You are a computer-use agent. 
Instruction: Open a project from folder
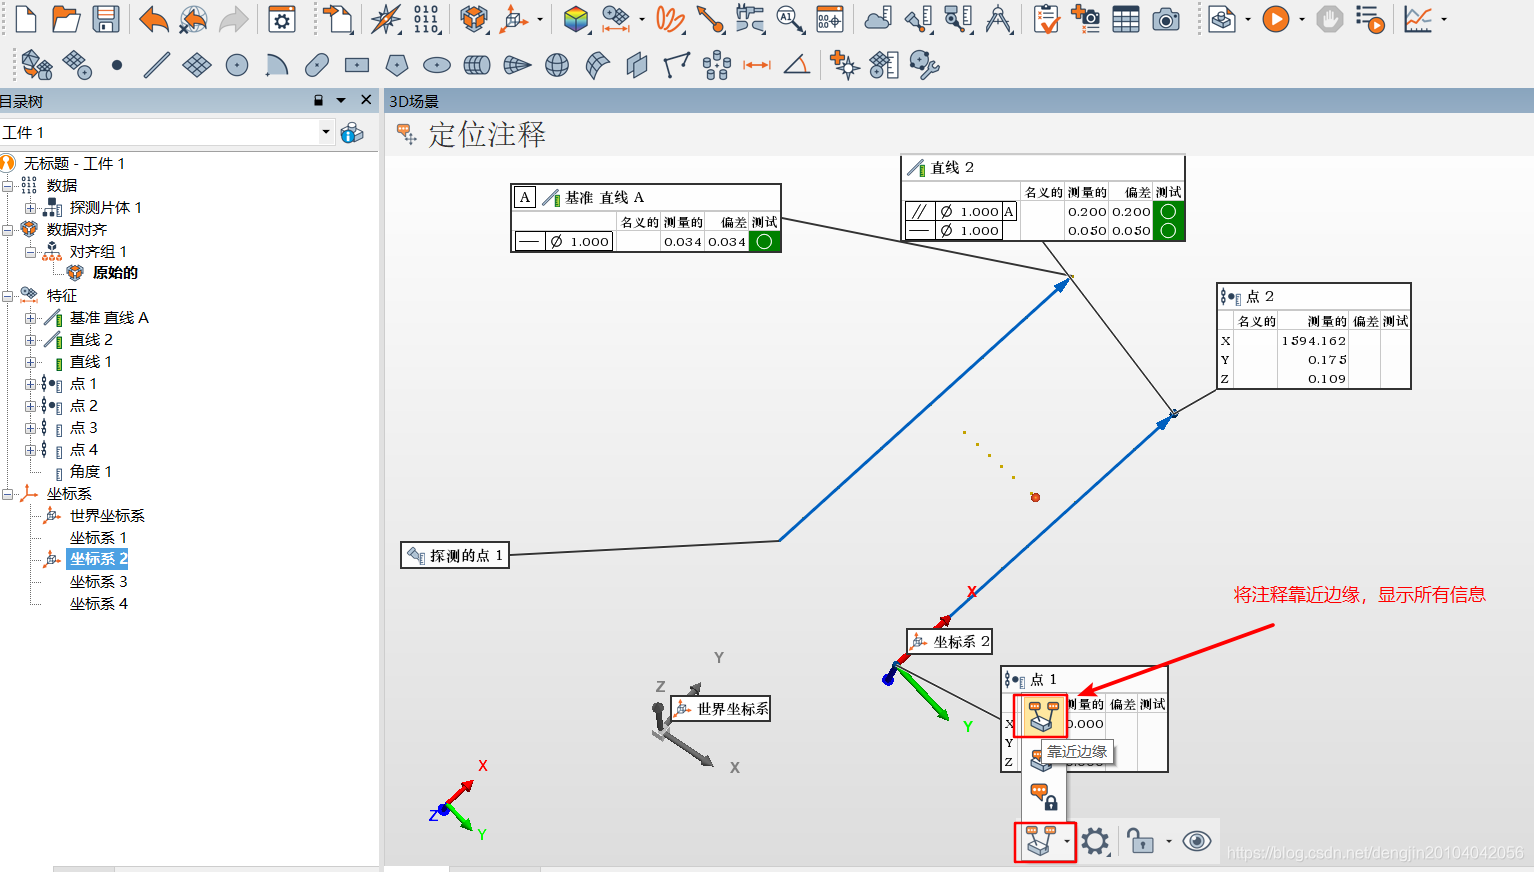click(x=66, y=19)
